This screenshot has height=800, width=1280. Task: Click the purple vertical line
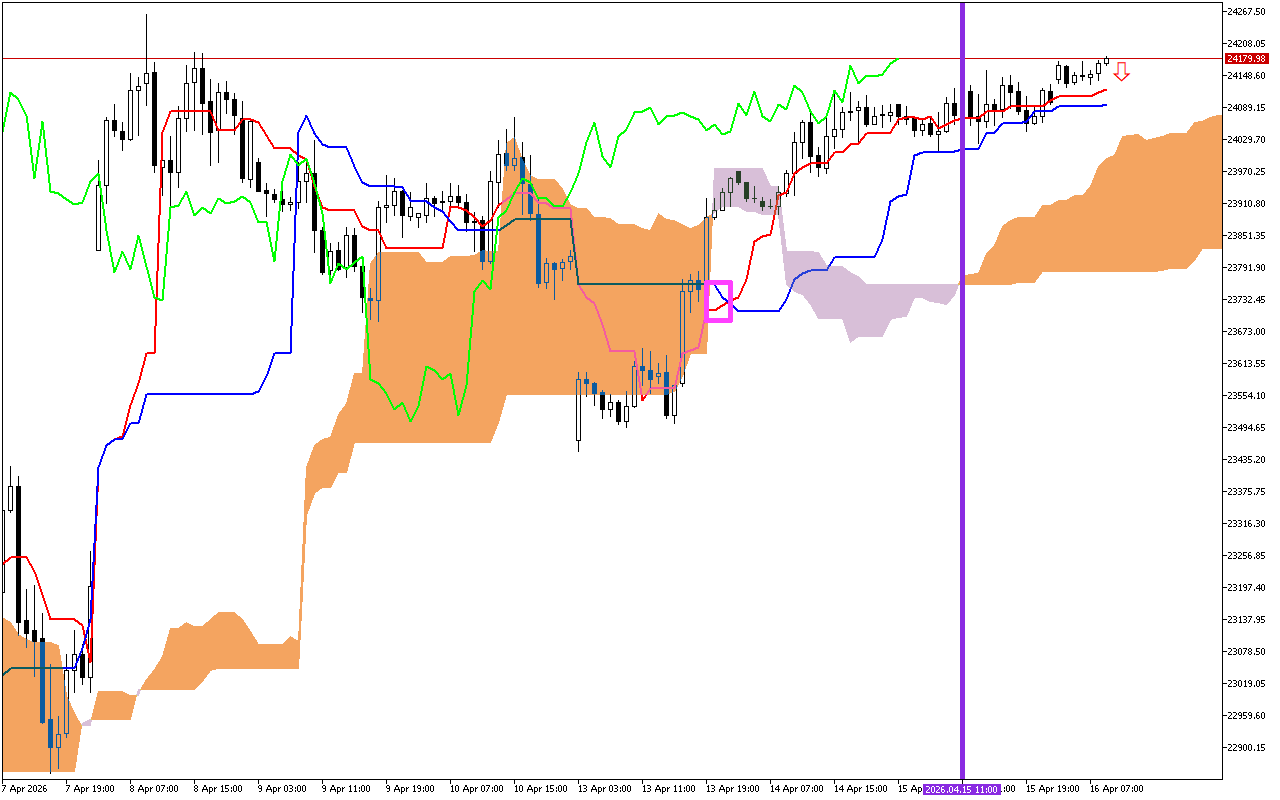(x=962, y=400)
